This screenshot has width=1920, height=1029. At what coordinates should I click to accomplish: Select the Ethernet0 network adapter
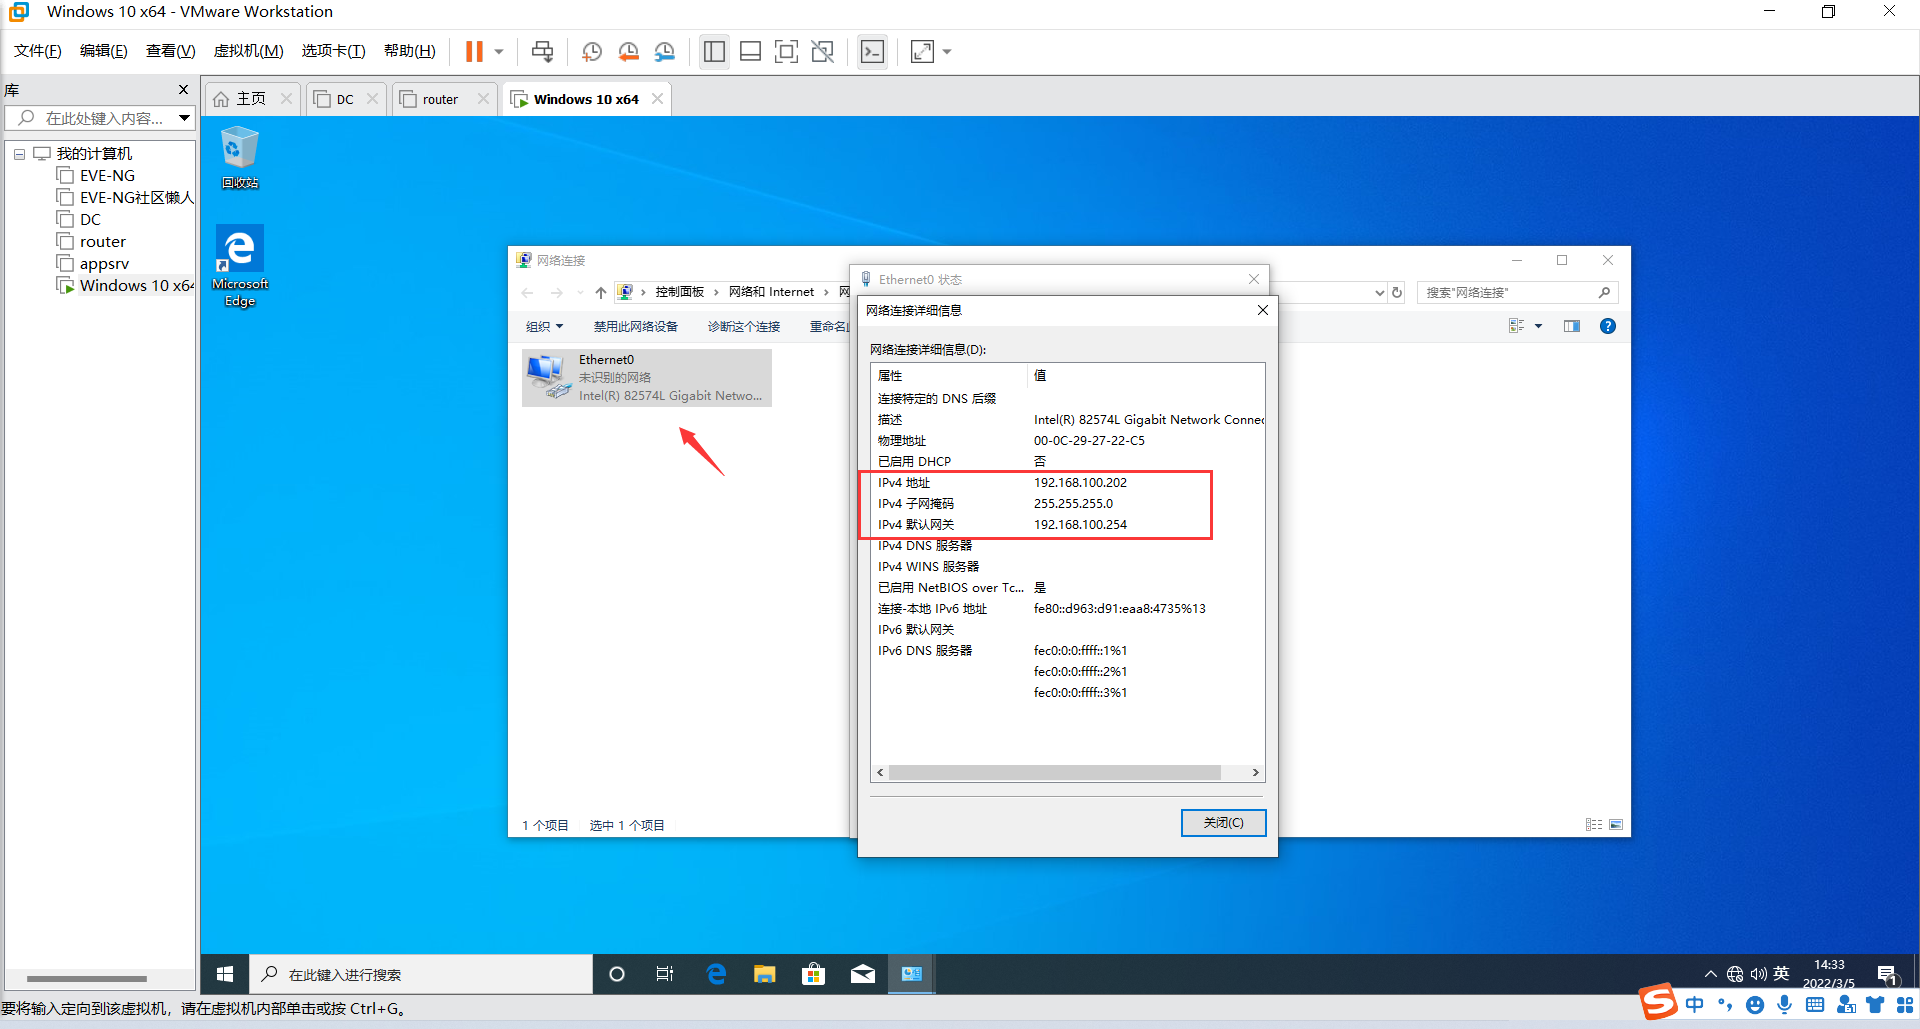647,378
